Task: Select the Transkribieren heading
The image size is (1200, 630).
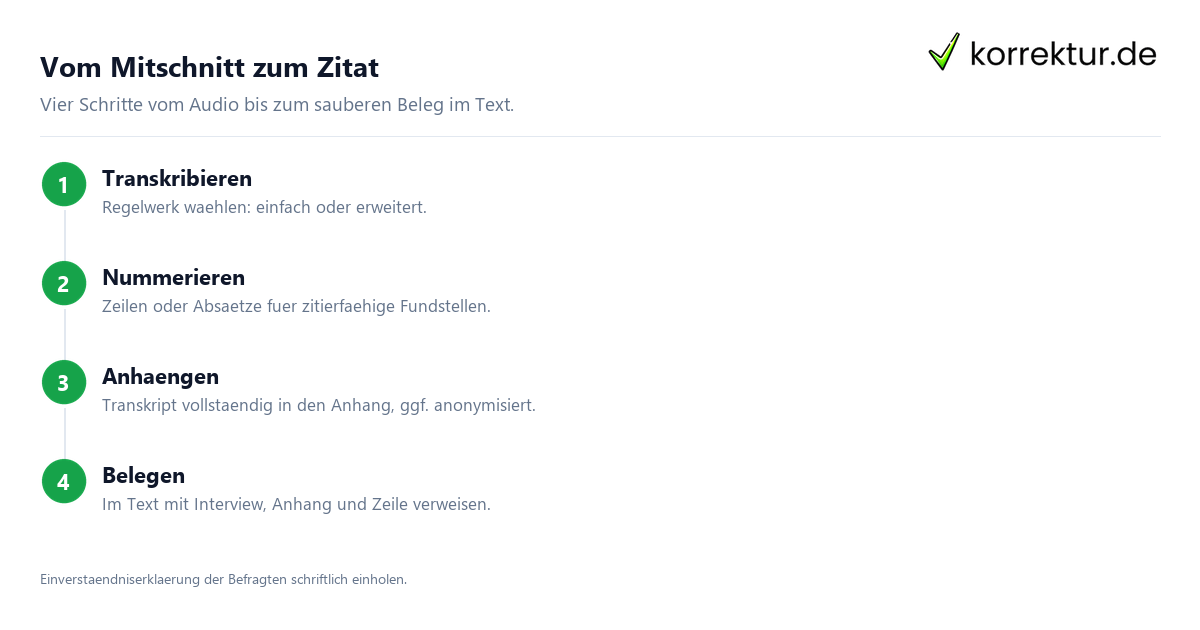Action: coord(177,178)
